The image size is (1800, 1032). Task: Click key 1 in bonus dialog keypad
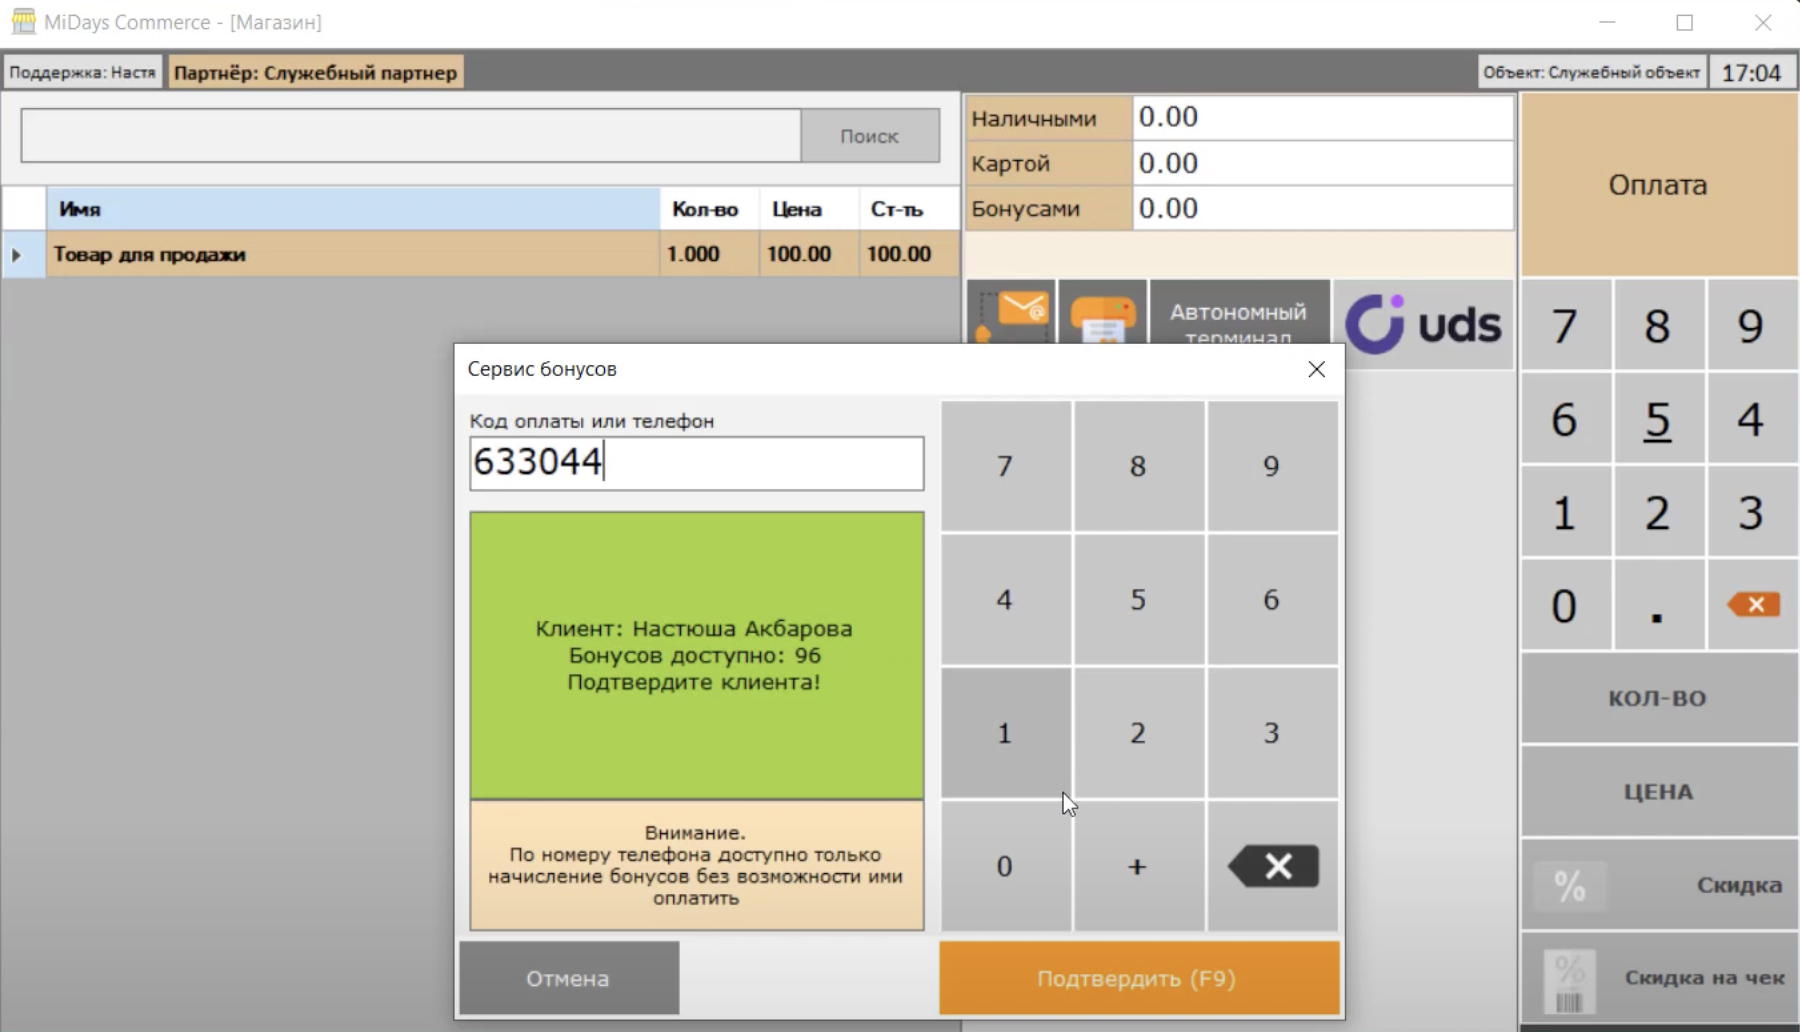(x=1005, y=733)
